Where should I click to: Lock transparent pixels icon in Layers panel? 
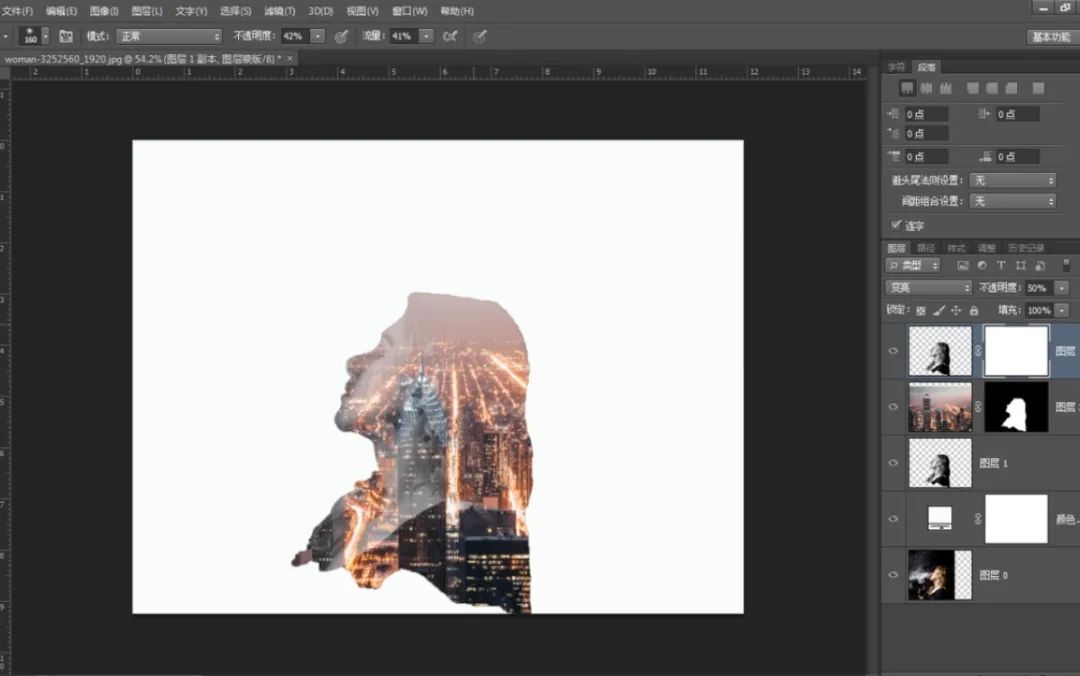pyautogui.click(x=921, y=311)
